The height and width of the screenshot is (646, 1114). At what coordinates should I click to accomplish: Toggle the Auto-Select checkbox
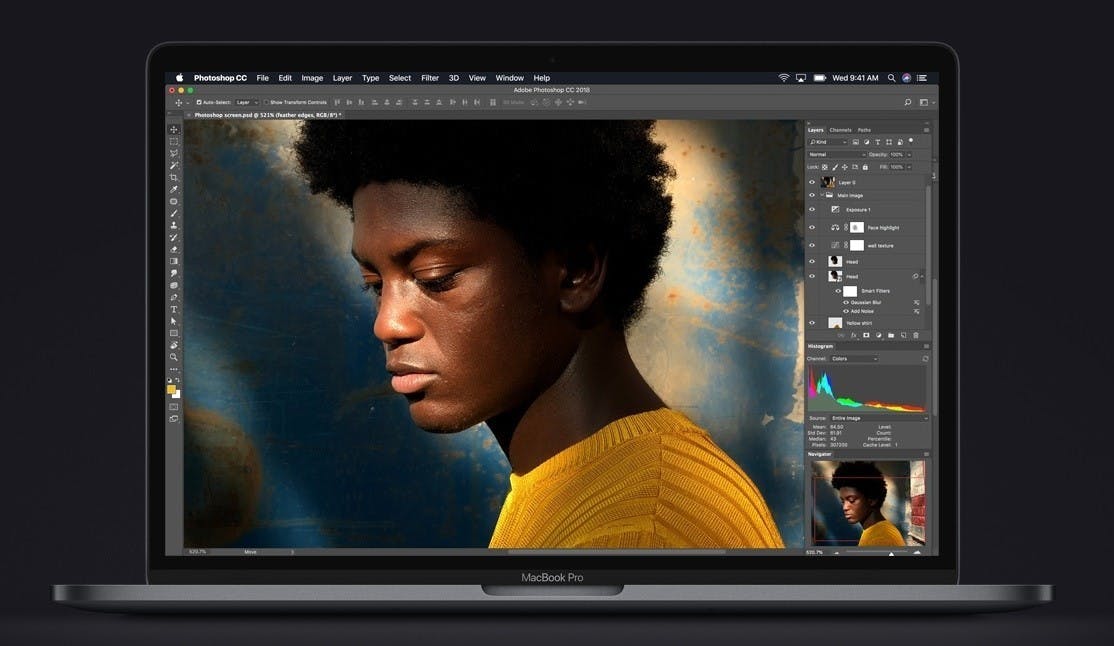pos(199,102)
